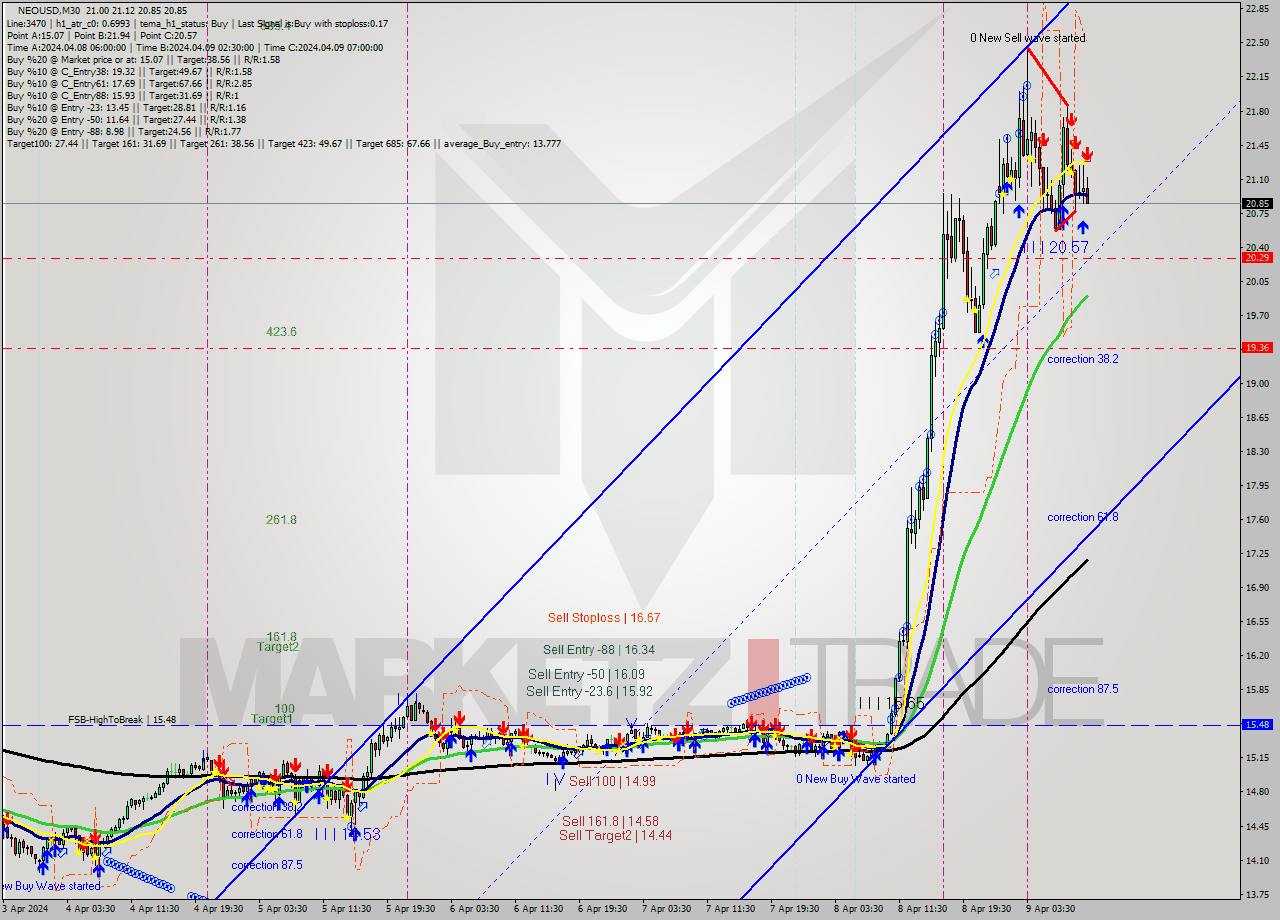Image resolution: width=1280 pixels, height=920 pixels.
Task: Click the '3 Apr 2024' time axis label
Action: pyautogui.click(x=27, y=909)
